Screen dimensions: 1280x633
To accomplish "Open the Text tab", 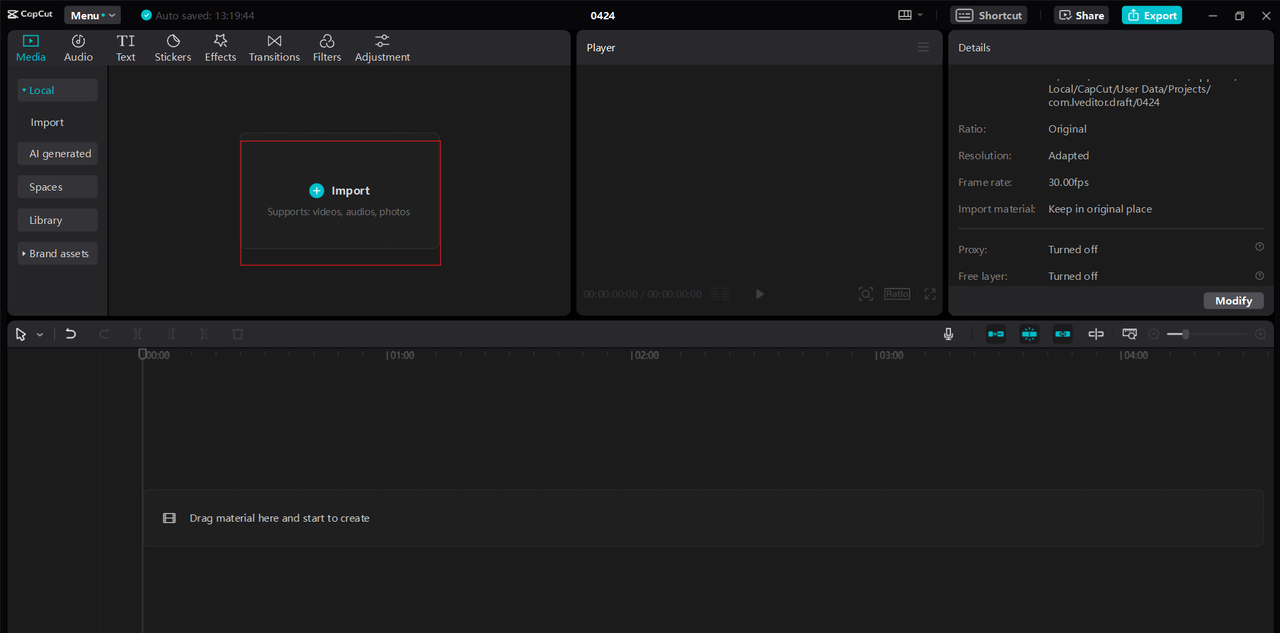I will click(x=125, y=48).
